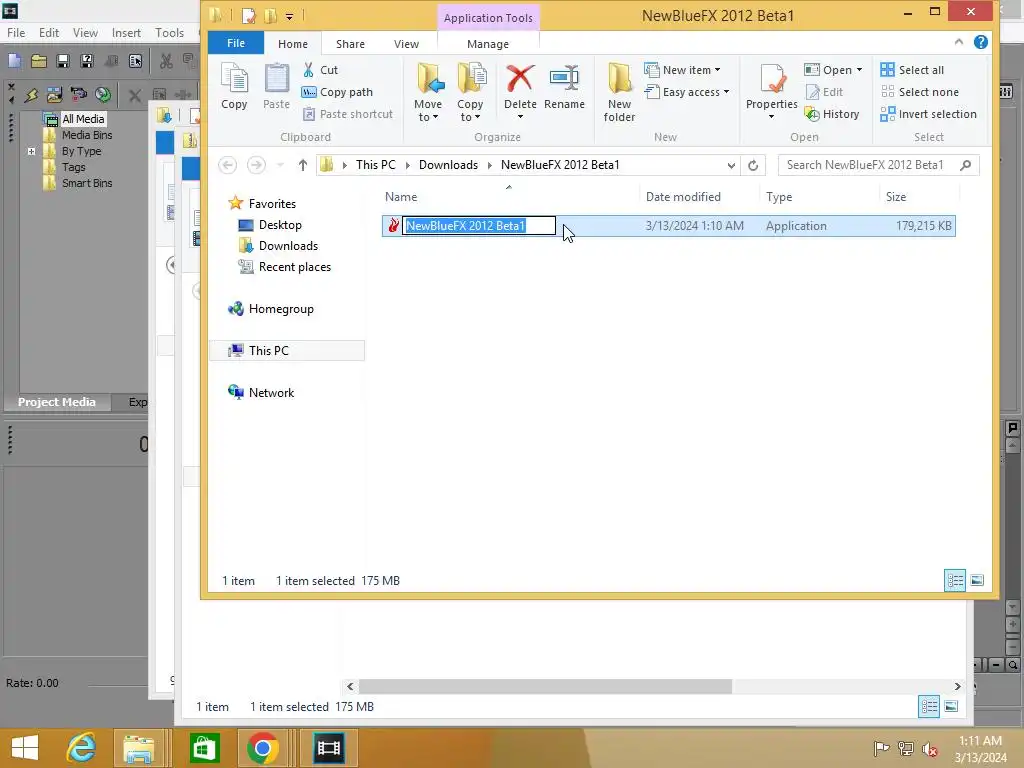Open the New item dropdown
The height and width of the screenshot is (768, 1024).
coord(682,70)
